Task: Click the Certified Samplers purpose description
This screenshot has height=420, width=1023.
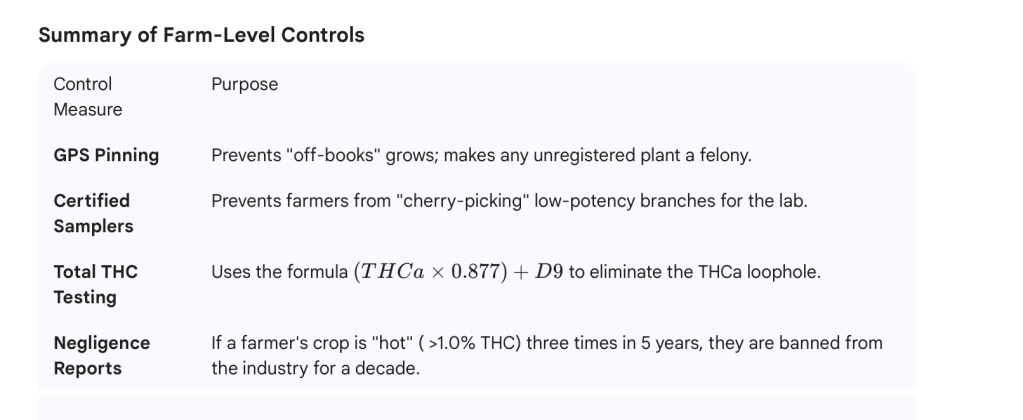Action: [509, 201]
